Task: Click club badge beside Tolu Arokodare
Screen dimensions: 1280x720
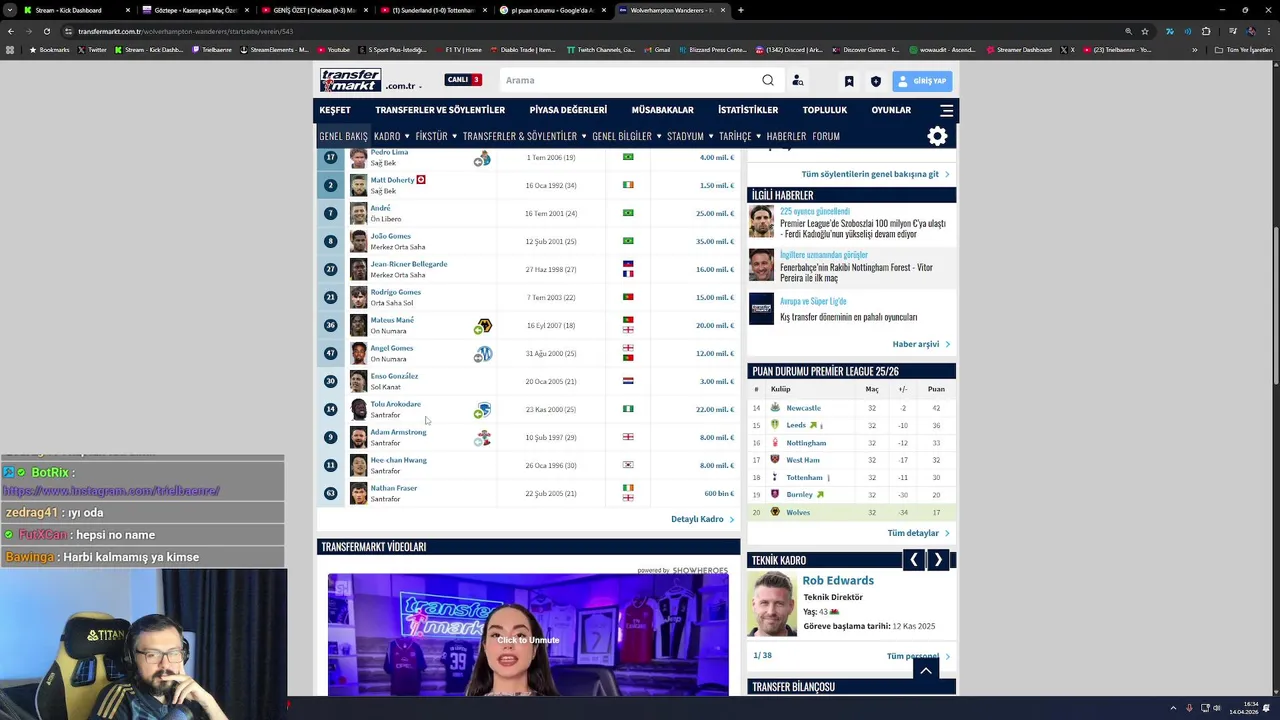Action: pyautogui.click(x=483, y=410)
